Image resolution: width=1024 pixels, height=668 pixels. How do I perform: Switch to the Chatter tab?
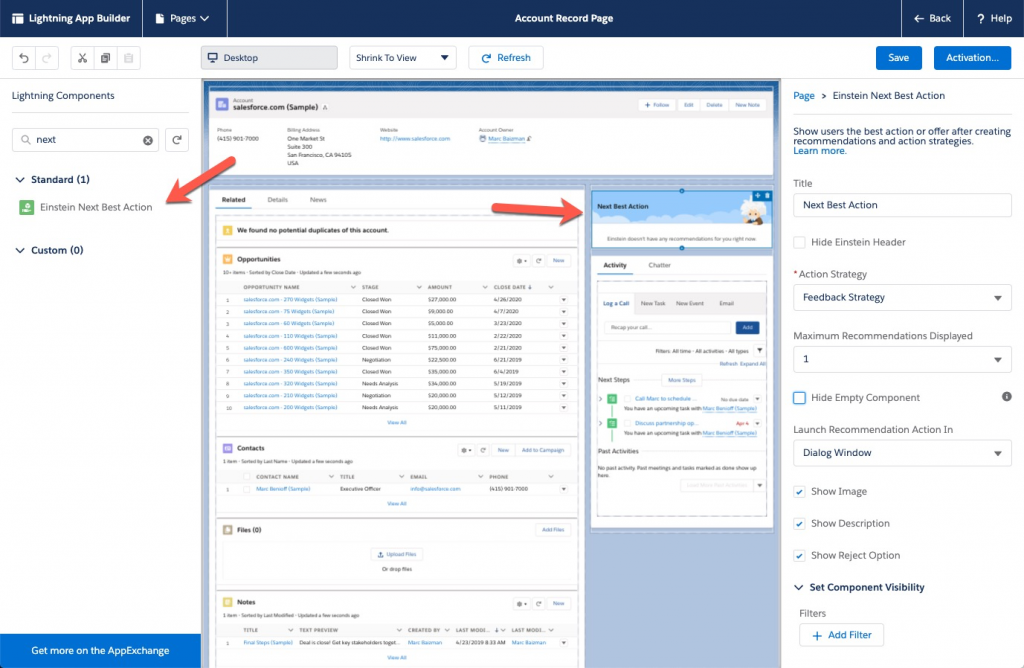(660, 265)
